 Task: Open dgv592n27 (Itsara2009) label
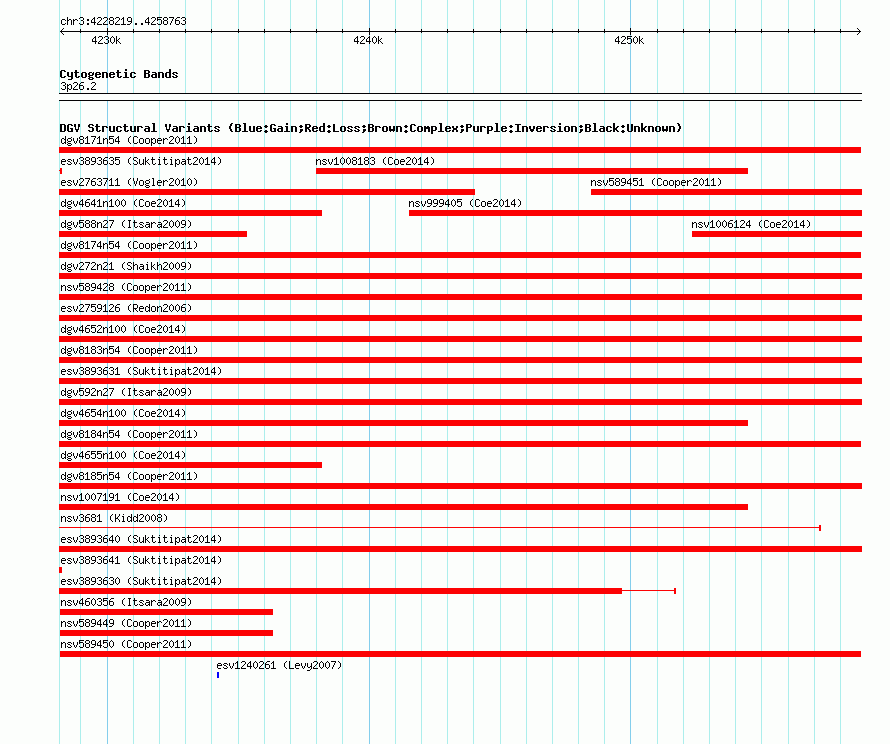coord(126,392)
